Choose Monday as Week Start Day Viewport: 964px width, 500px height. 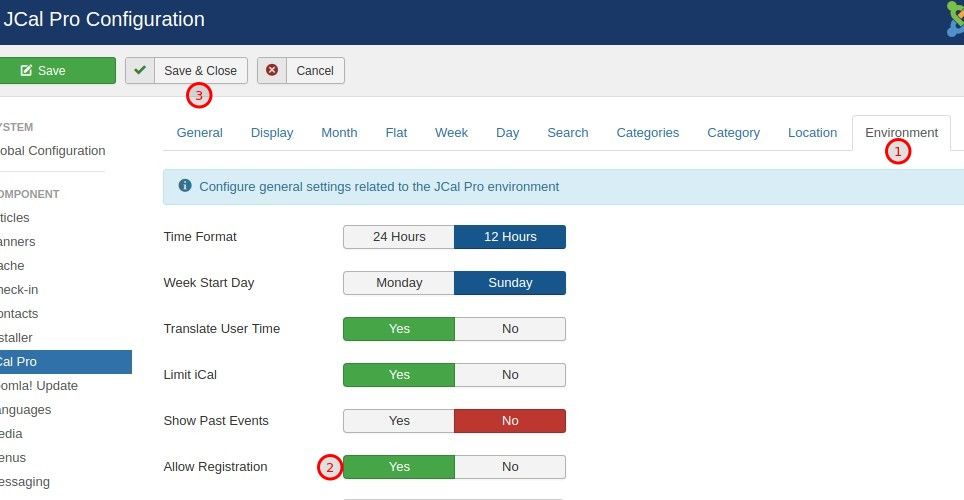click(399, 283)
